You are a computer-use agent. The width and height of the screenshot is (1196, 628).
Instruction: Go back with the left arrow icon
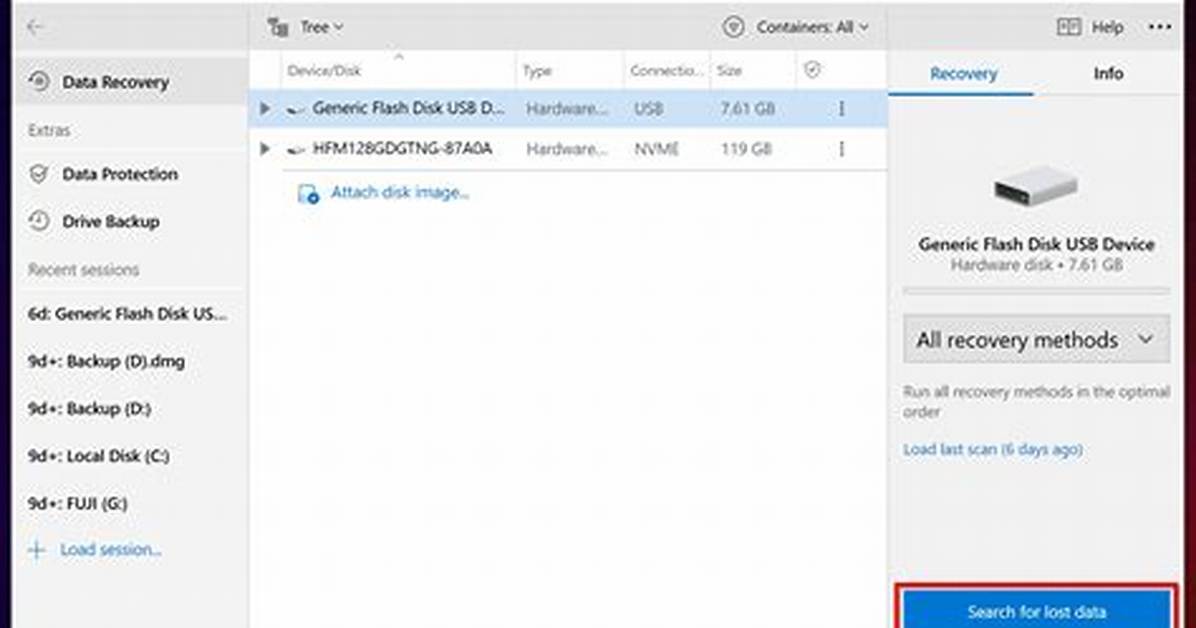point(35,27)
